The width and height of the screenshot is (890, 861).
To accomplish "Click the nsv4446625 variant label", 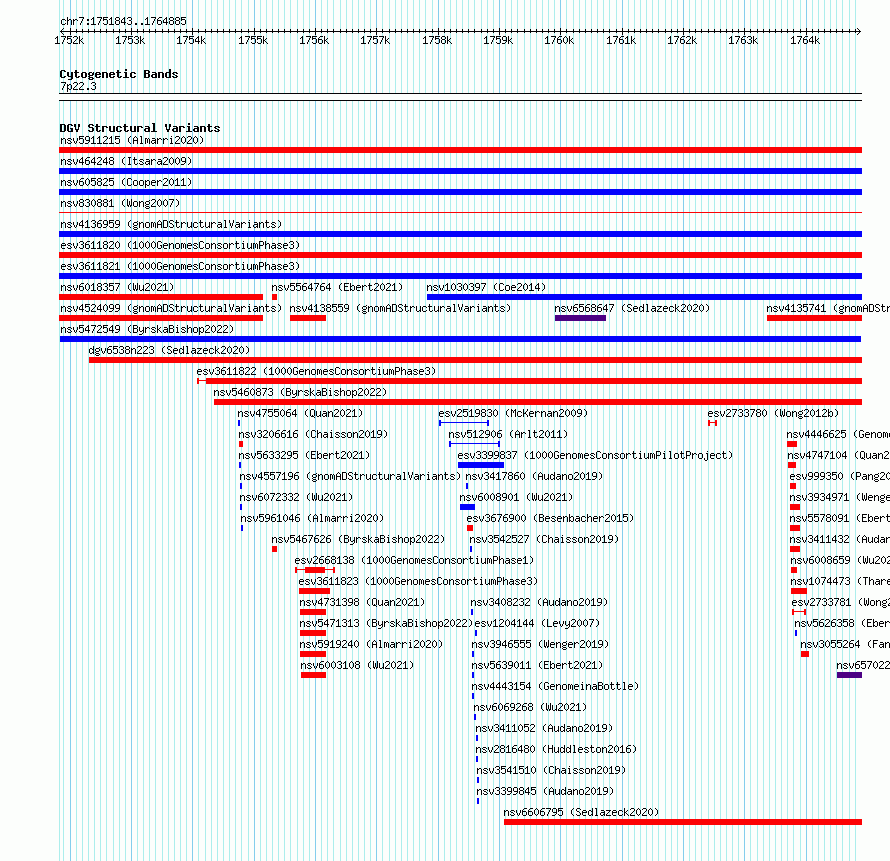I will [838, 434].
